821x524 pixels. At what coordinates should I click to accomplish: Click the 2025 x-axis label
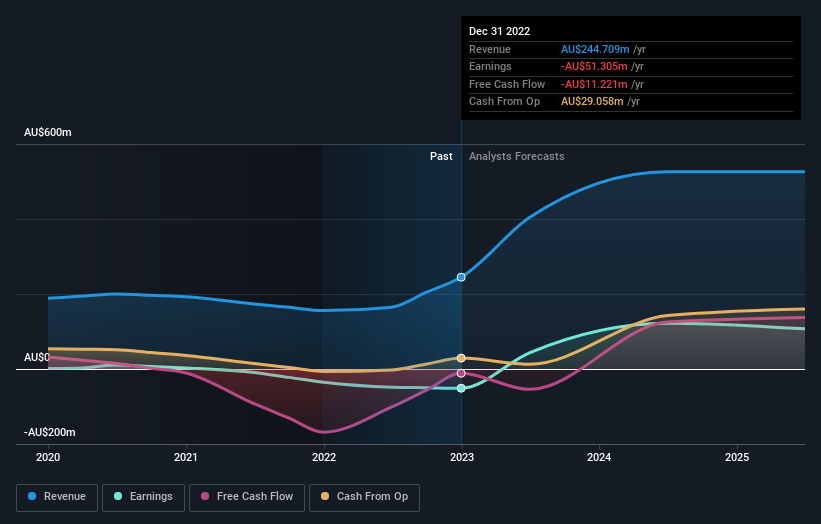pos(737,457)
